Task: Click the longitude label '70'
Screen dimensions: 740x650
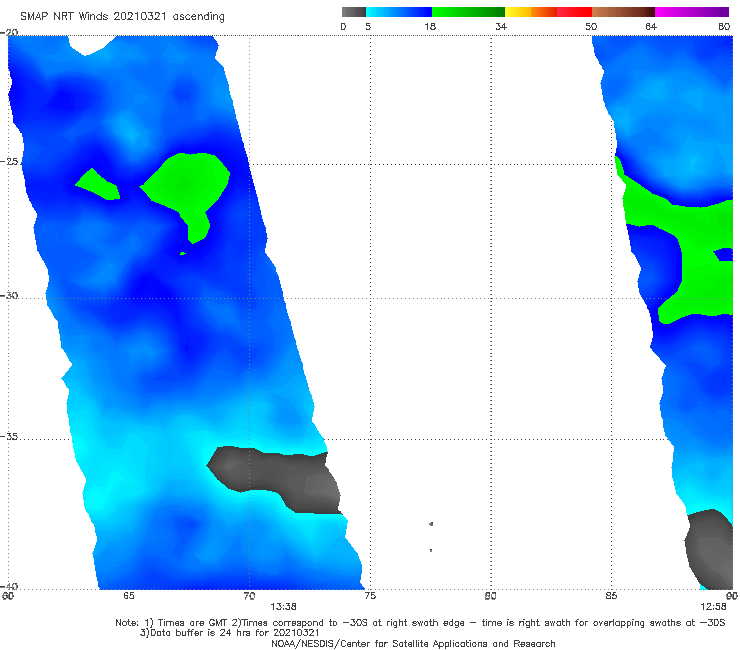Action: coord(249,596)
